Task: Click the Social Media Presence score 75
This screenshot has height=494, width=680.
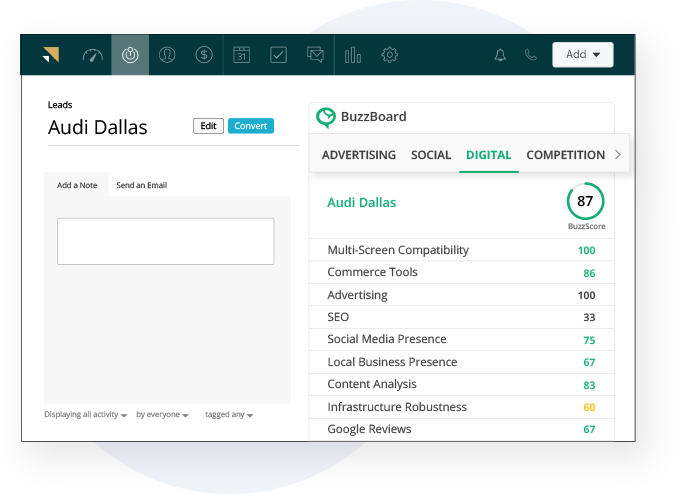Action: 589,340
